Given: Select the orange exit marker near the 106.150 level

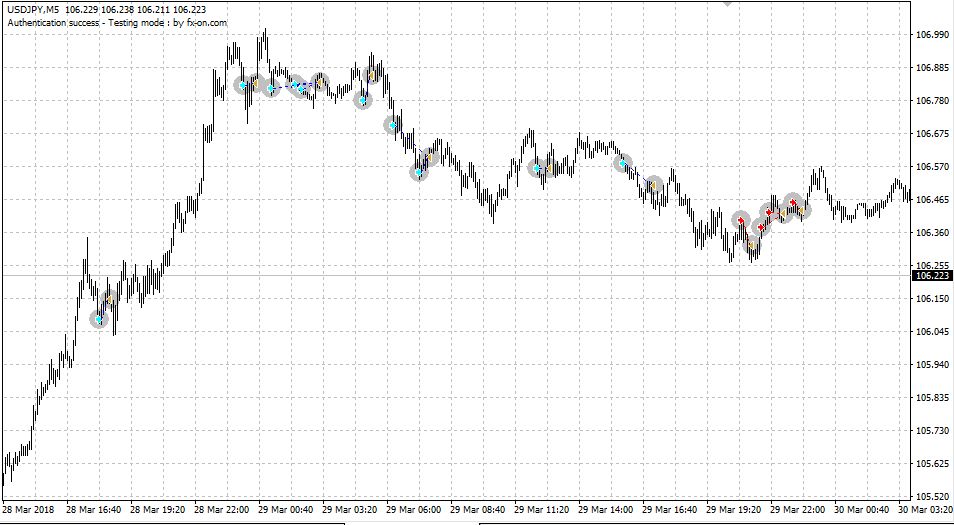Looking at the screenshot, I should click(110, 299).
